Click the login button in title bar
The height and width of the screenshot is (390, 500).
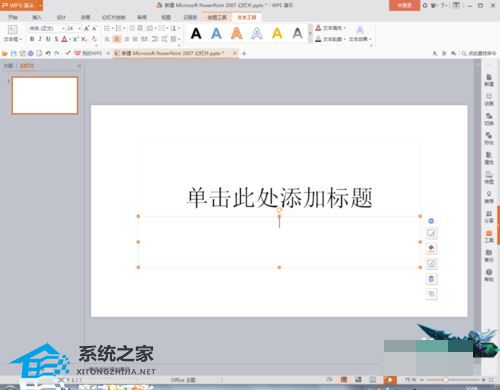coord(404,5)
